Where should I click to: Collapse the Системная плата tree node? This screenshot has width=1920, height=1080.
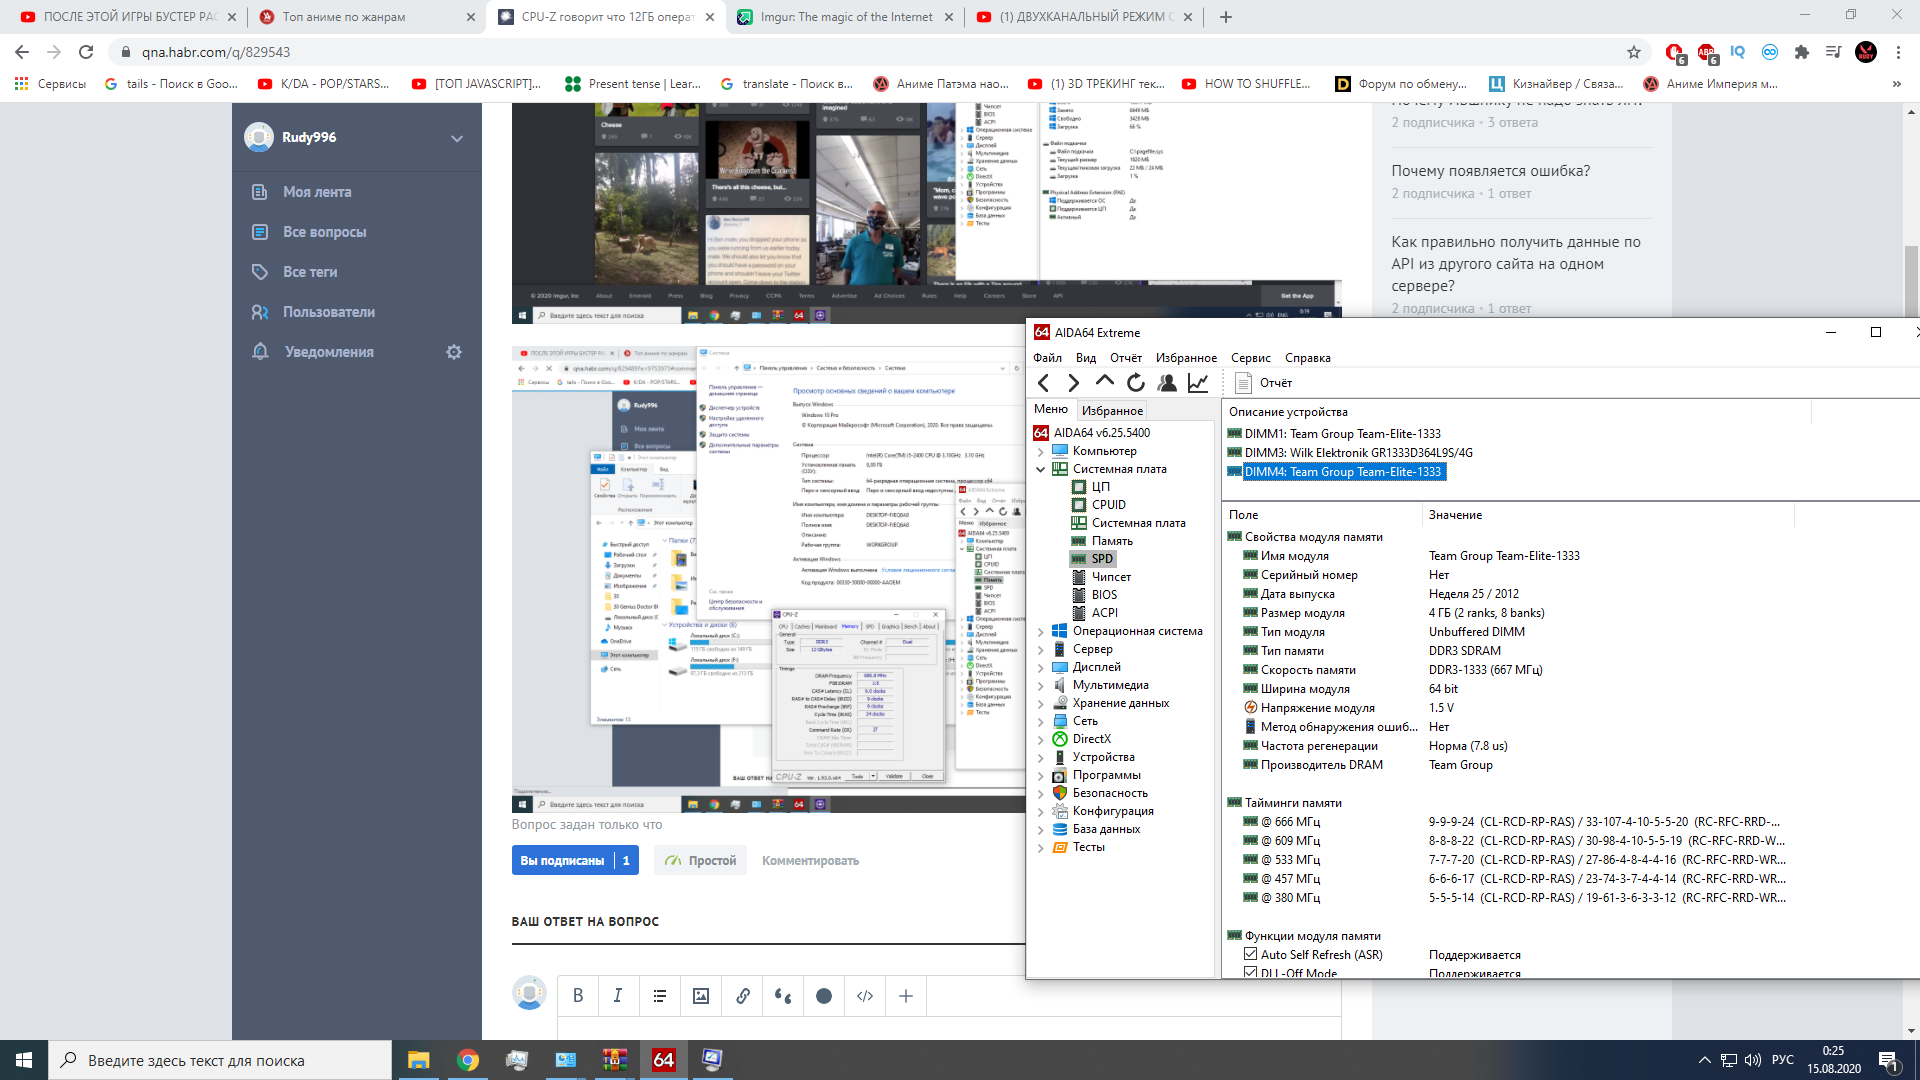pyautogui.click(x=1040, y=469)
